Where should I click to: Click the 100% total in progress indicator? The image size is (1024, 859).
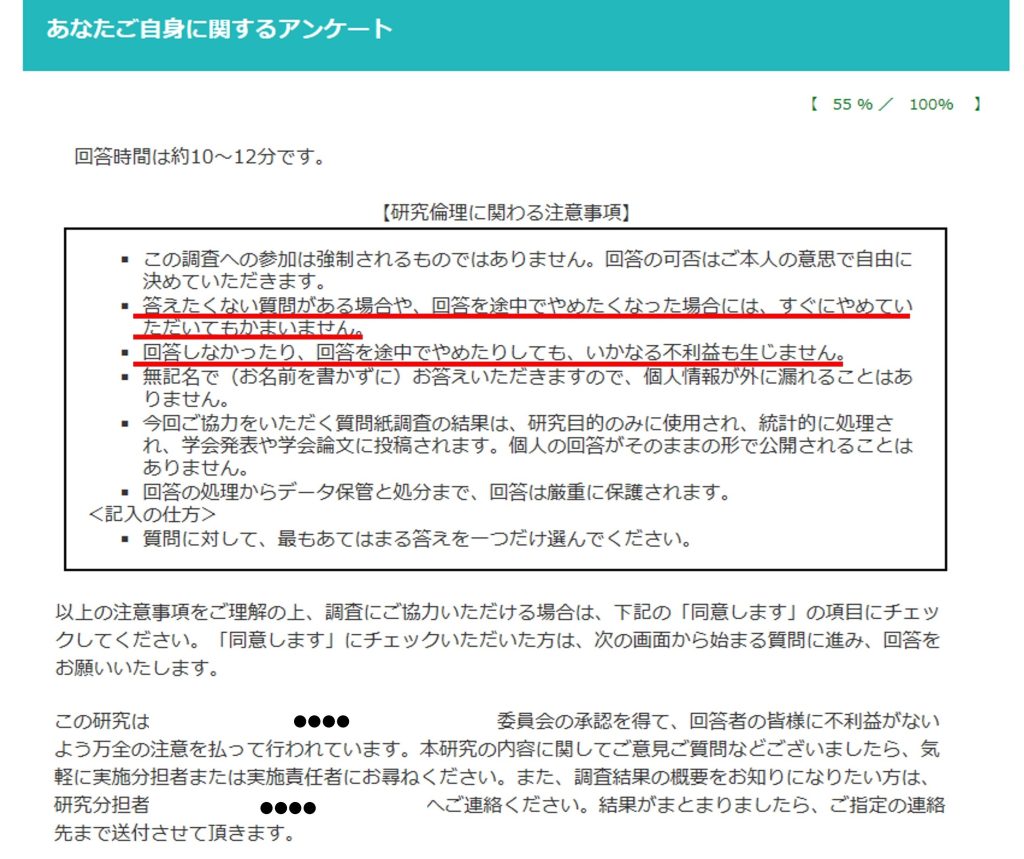tap(931, 104)
